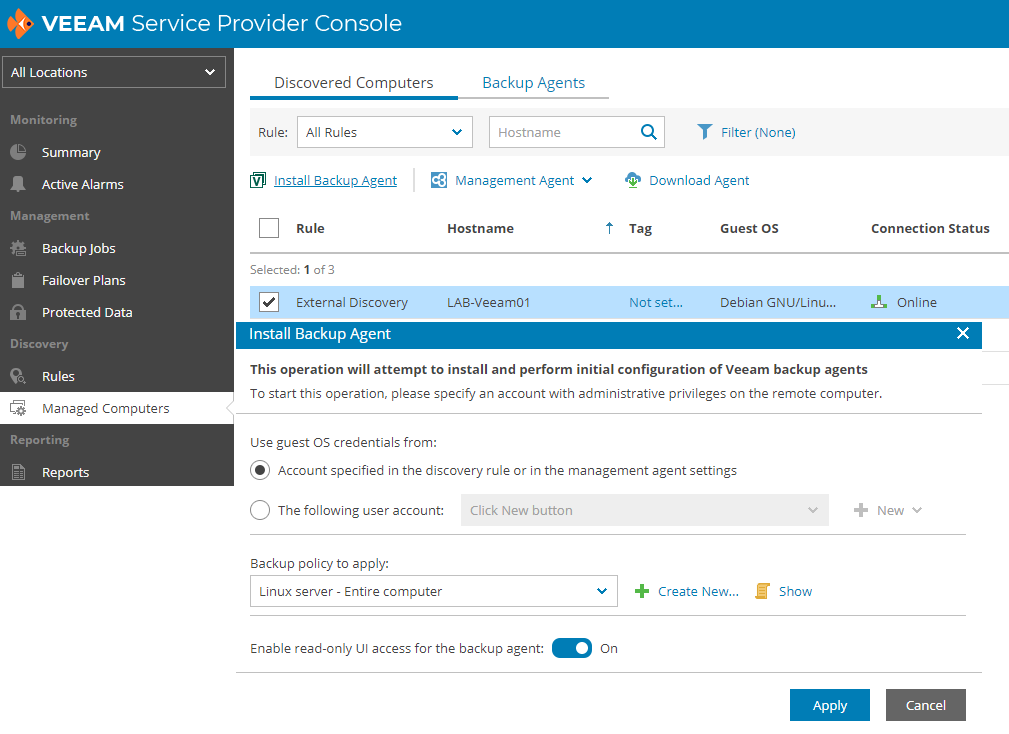
Task: Expand the All Locations dropdown
Action: (114, 72)
